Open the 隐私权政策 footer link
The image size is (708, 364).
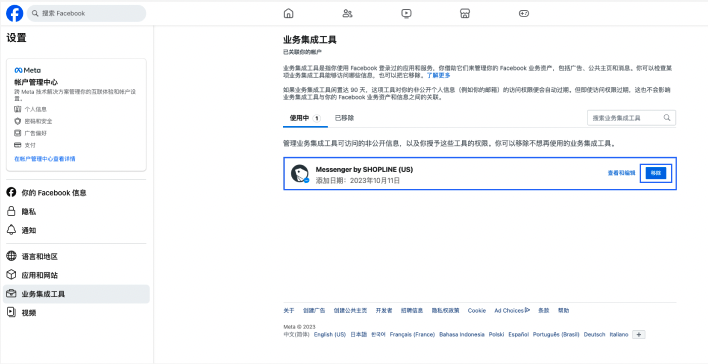(x=445, y=311)
